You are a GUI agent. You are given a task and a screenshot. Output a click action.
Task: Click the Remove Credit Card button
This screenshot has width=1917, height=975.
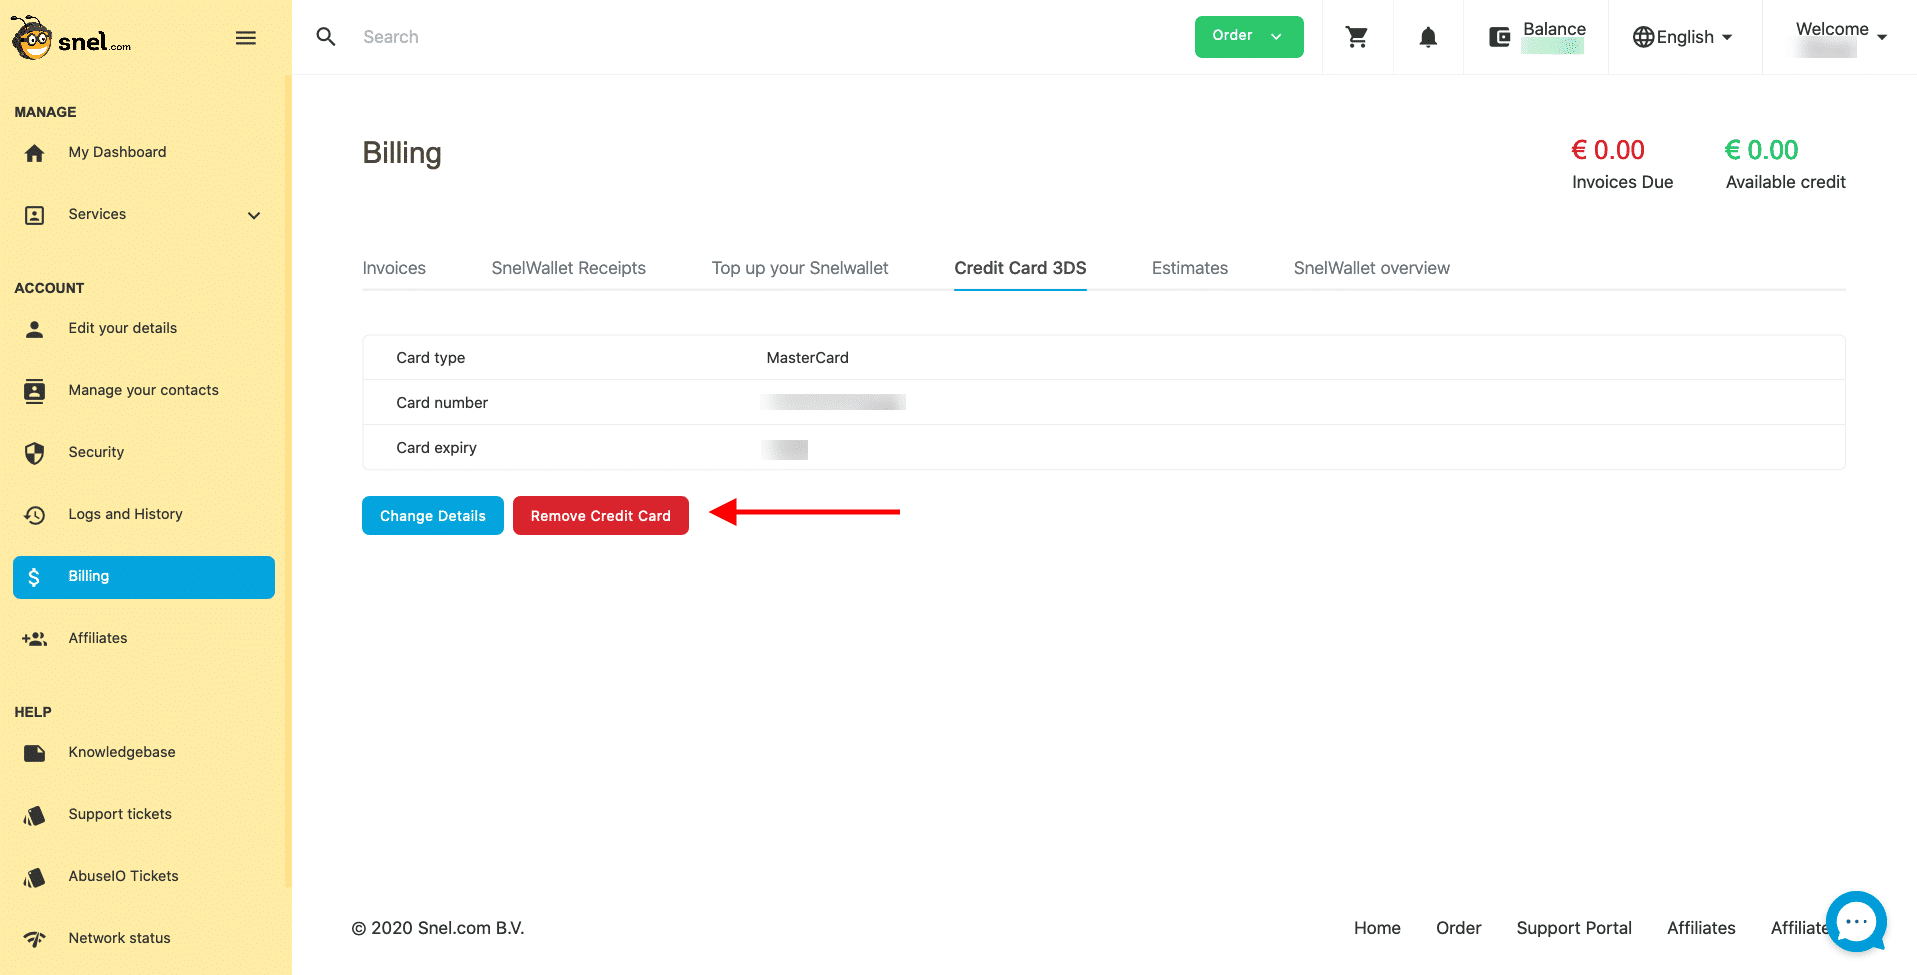[x=601, y=516]
